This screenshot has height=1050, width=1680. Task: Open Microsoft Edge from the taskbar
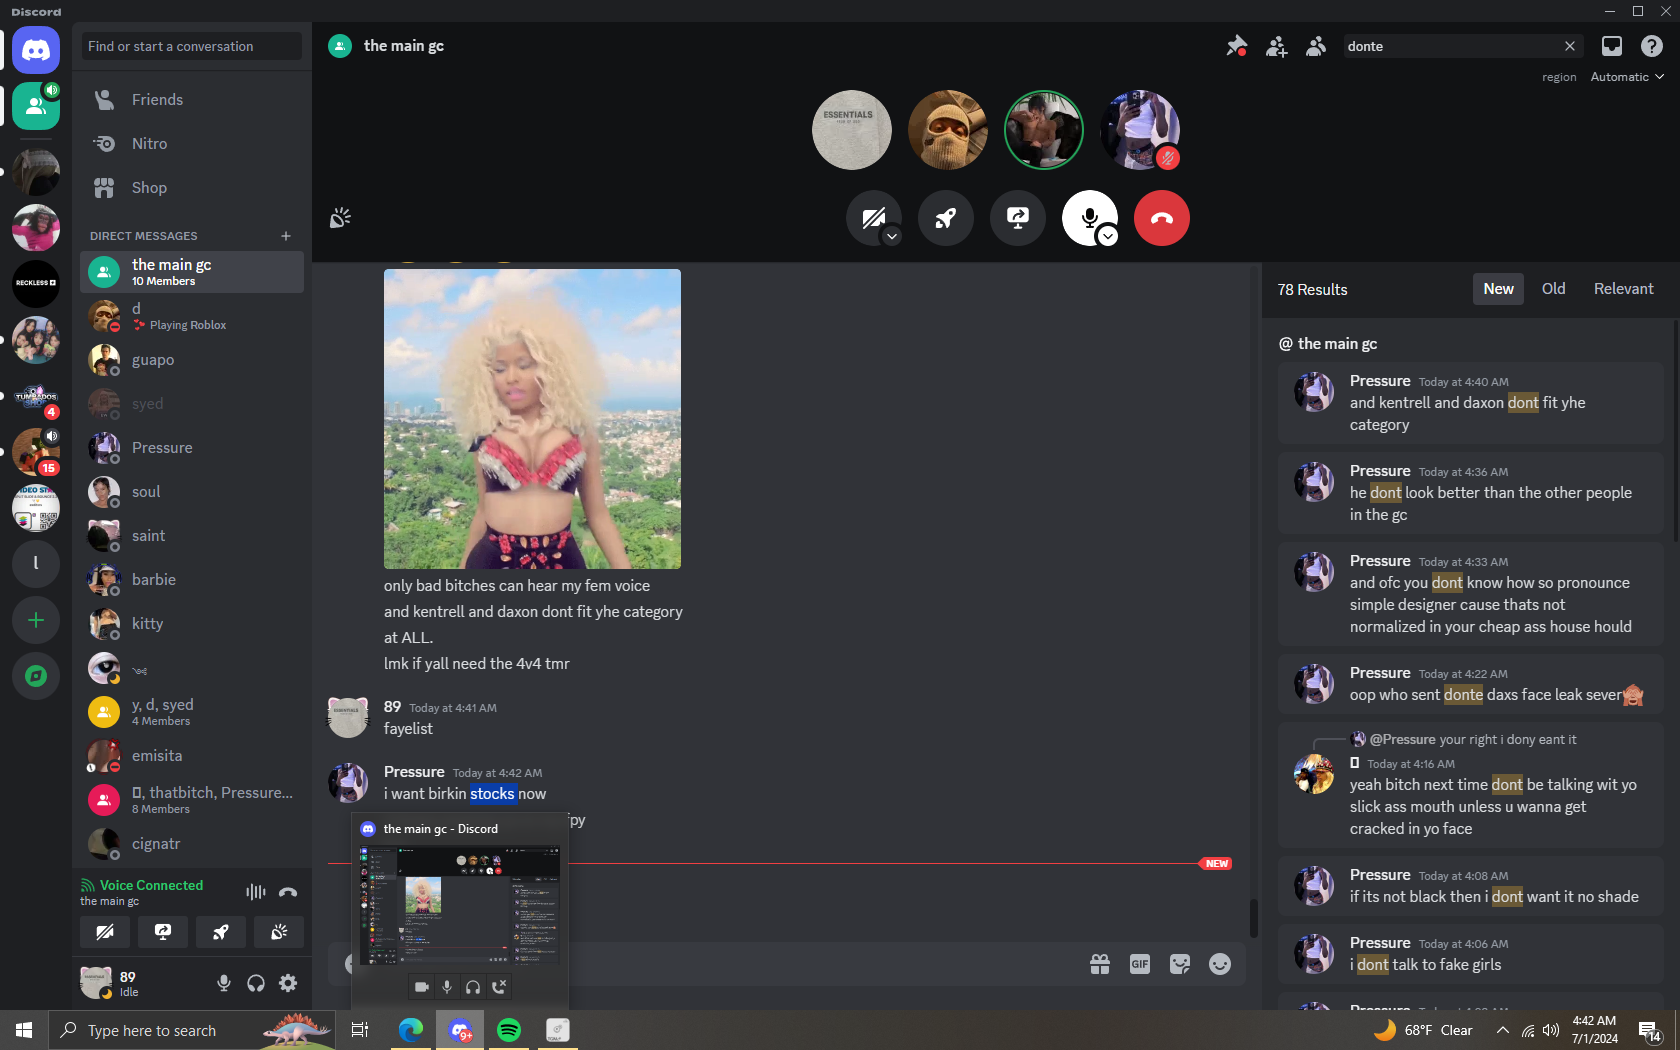click(411, 1030)
